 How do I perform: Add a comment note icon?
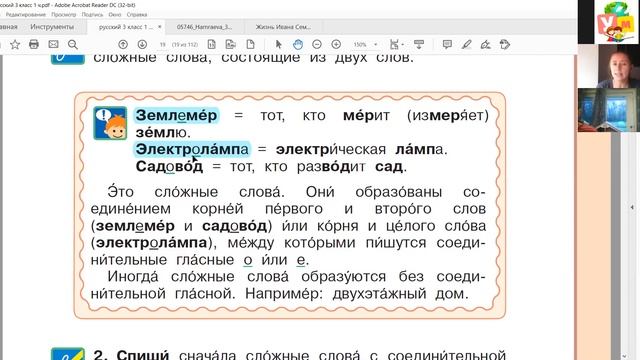click(447, 44)
